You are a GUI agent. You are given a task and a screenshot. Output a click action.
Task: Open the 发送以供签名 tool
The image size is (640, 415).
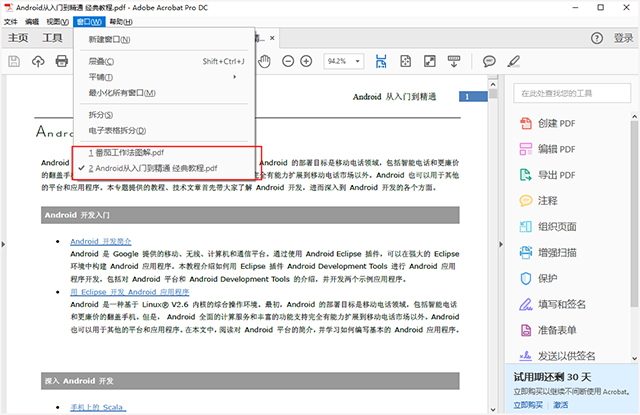pos(557,356)
